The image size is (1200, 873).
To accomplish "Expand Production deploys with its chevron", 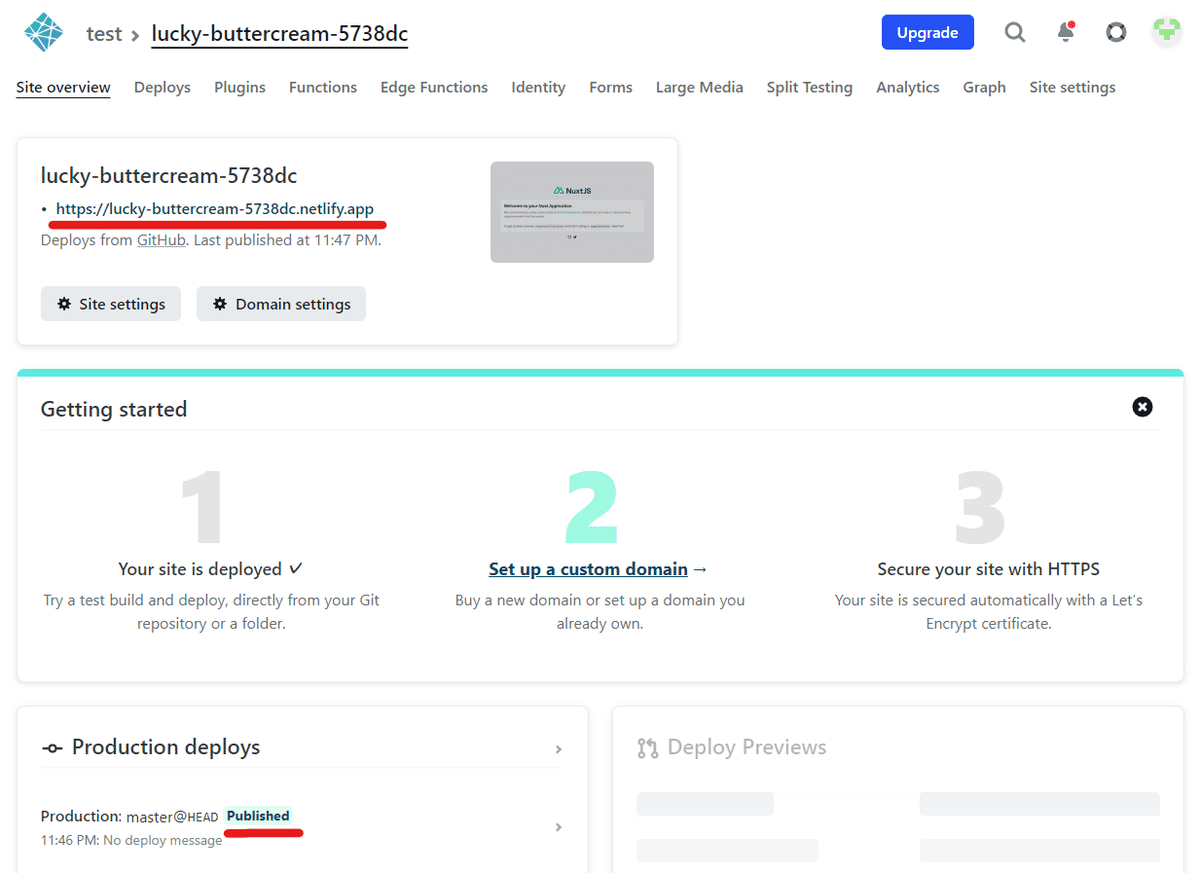I will pyautogui.click(x=558, y=749).
